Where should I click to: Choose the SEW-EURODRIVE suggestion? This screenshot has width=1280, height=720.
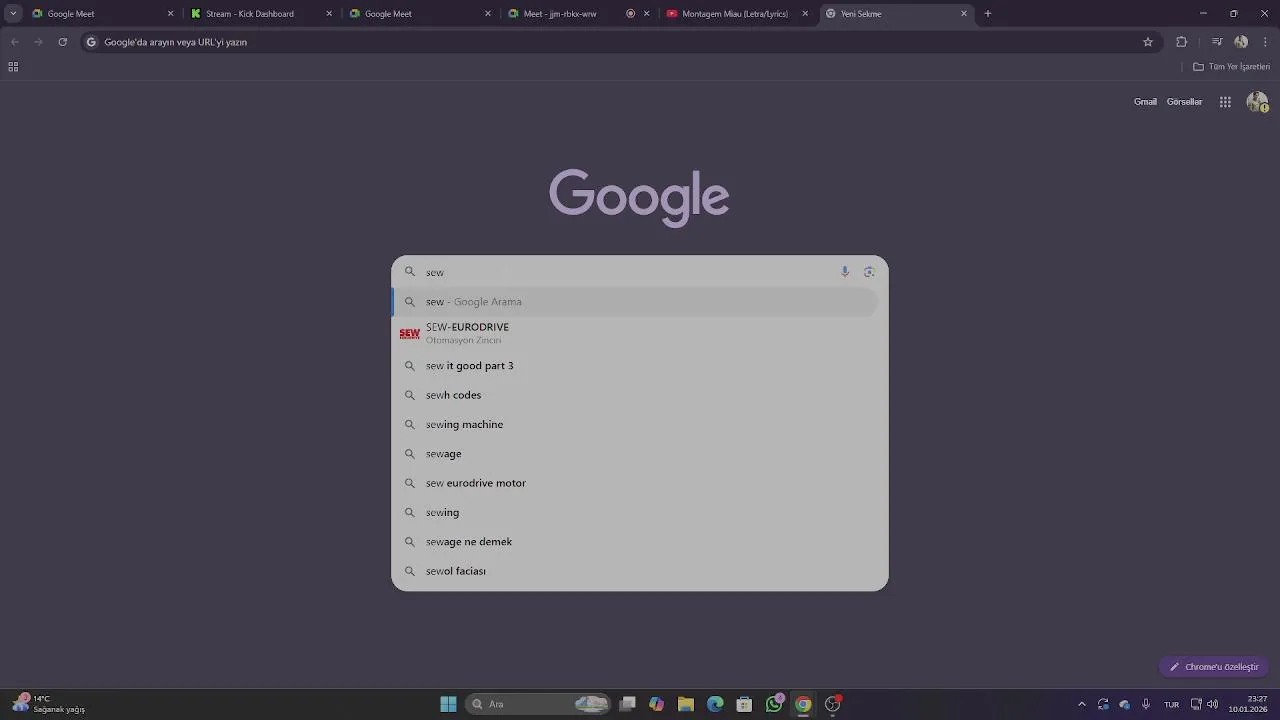coord(636,333)
